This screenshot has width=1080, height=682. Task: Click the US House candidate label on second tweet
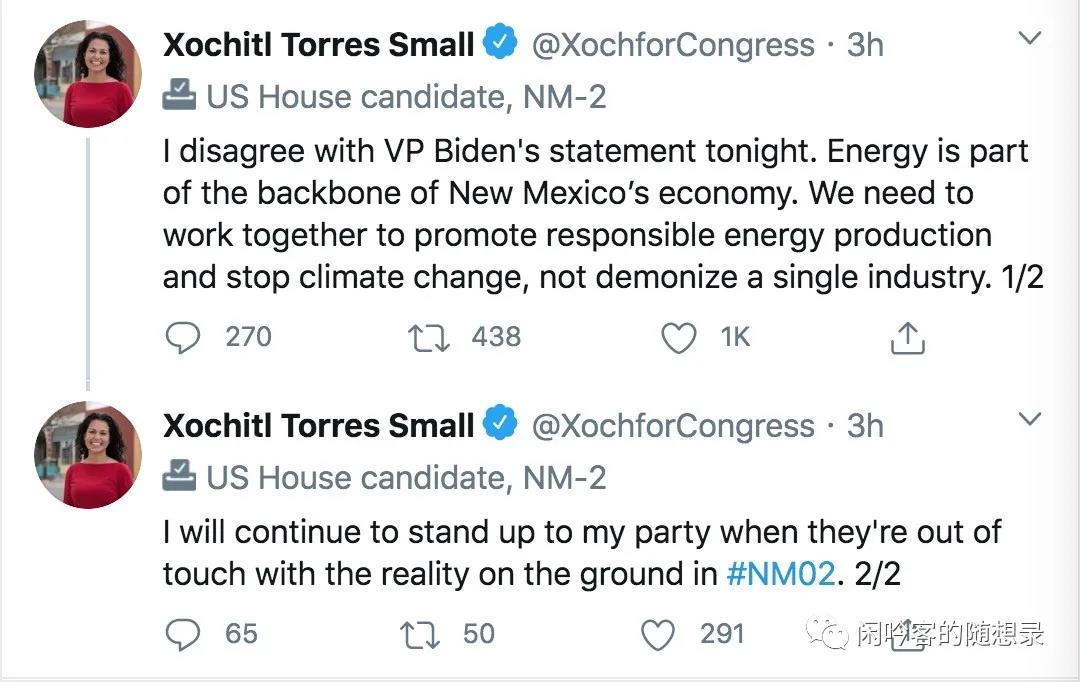coord(406,478)
